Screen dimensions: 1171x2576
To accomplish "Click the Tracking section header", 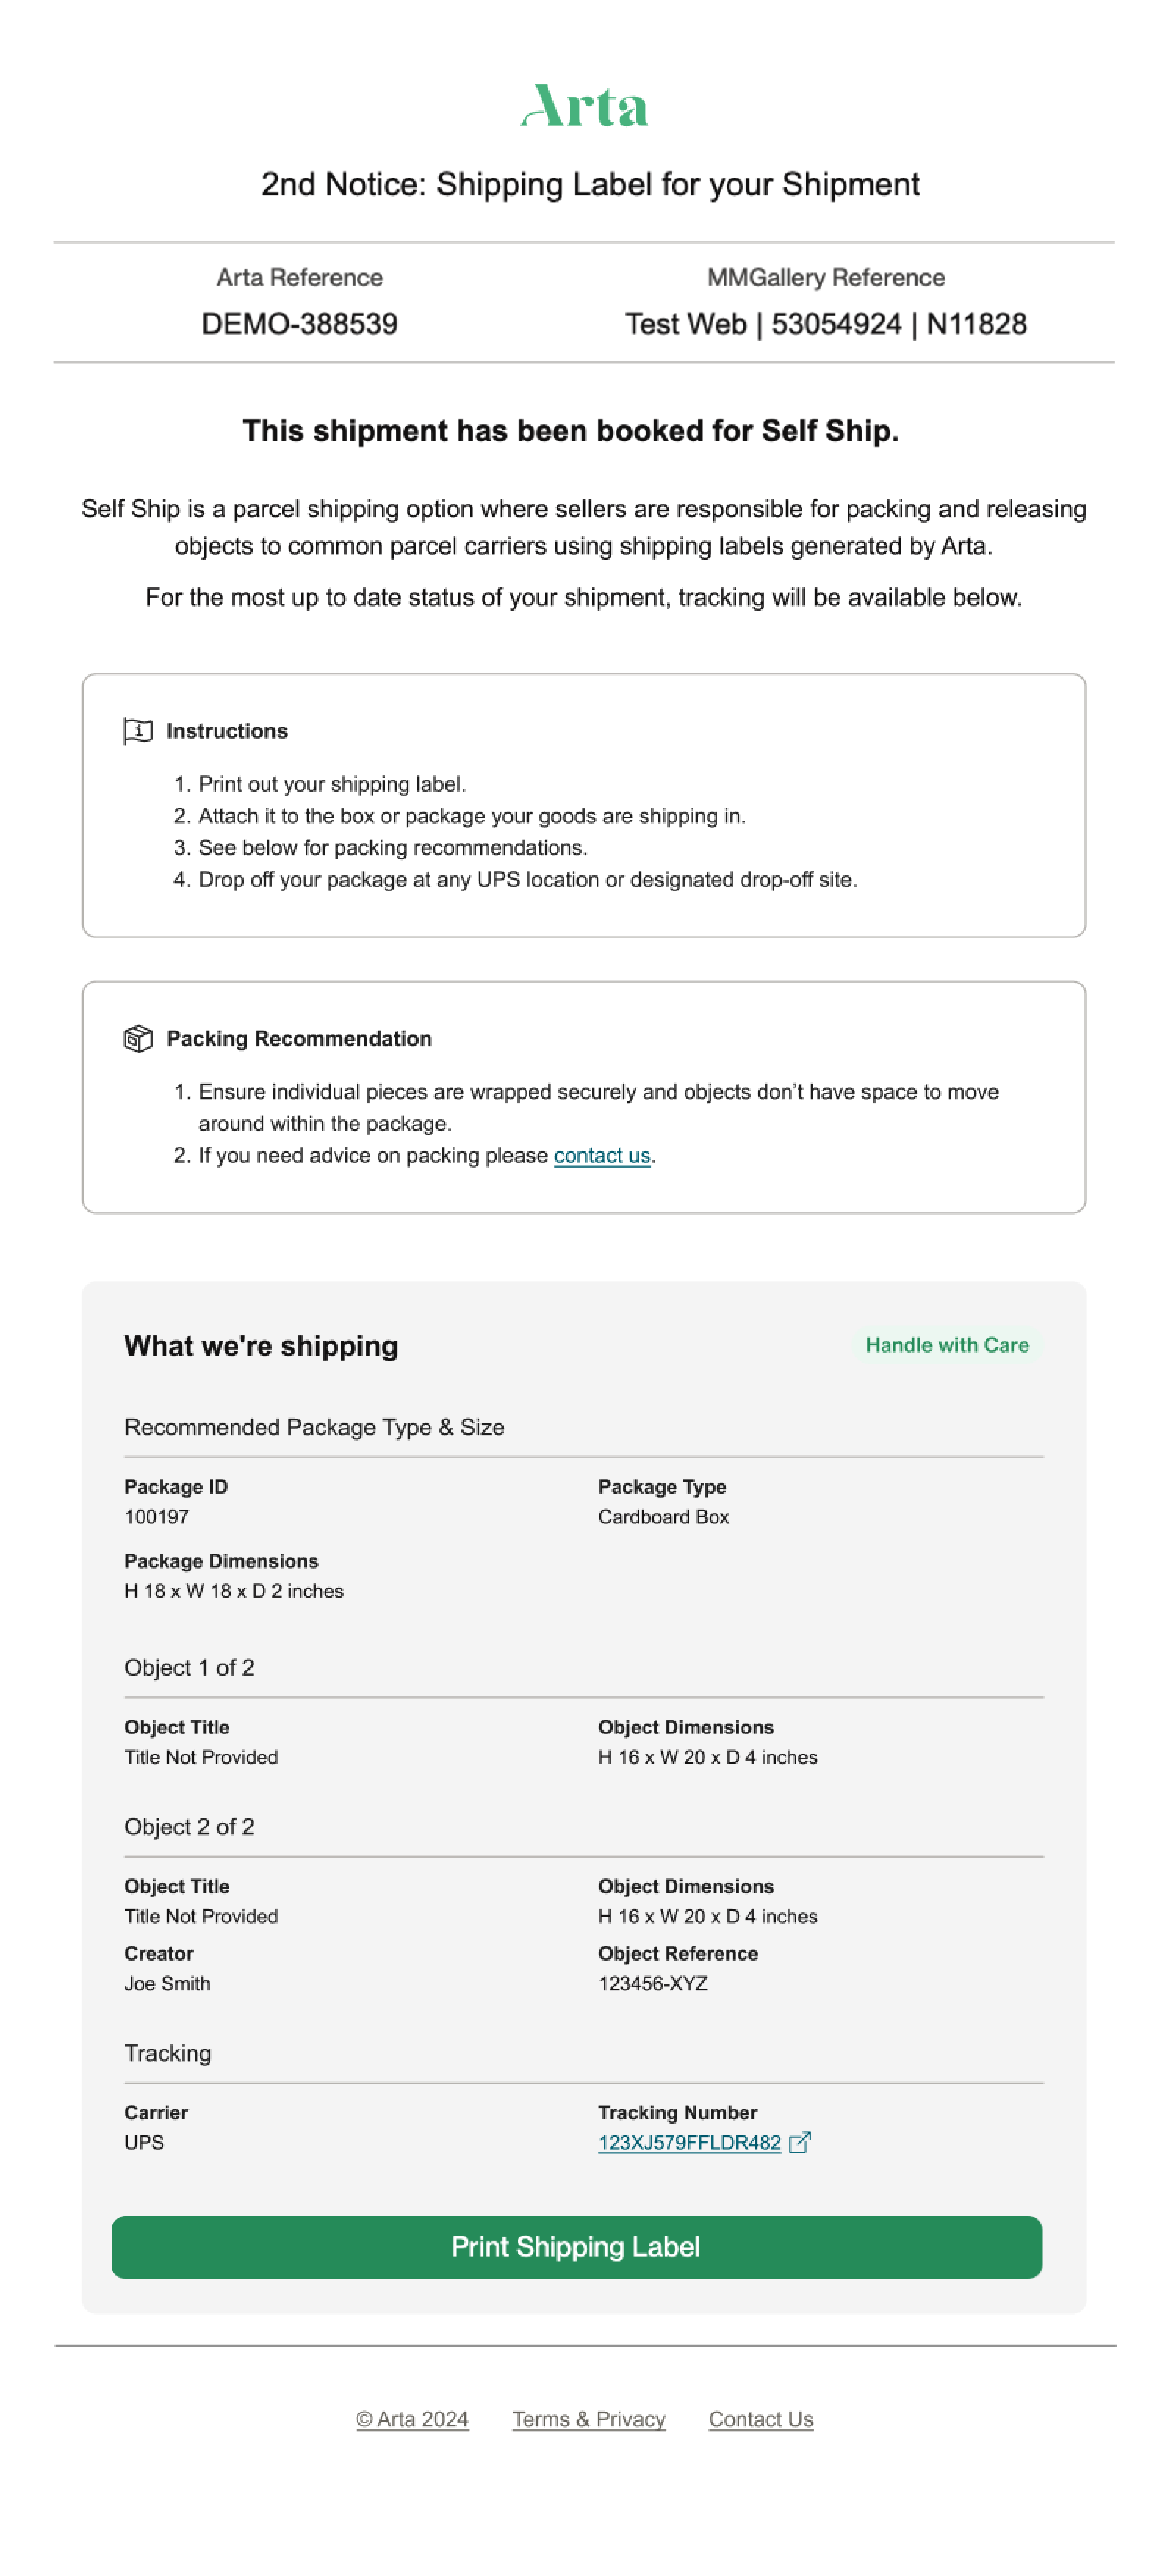I will pyautogui.click(x=167, y=2053).
